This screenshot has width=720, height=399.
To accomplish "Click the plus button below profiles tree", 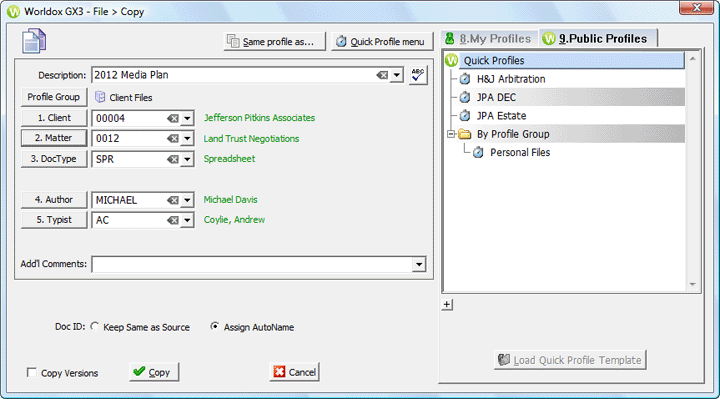I will tap(447, 304).
